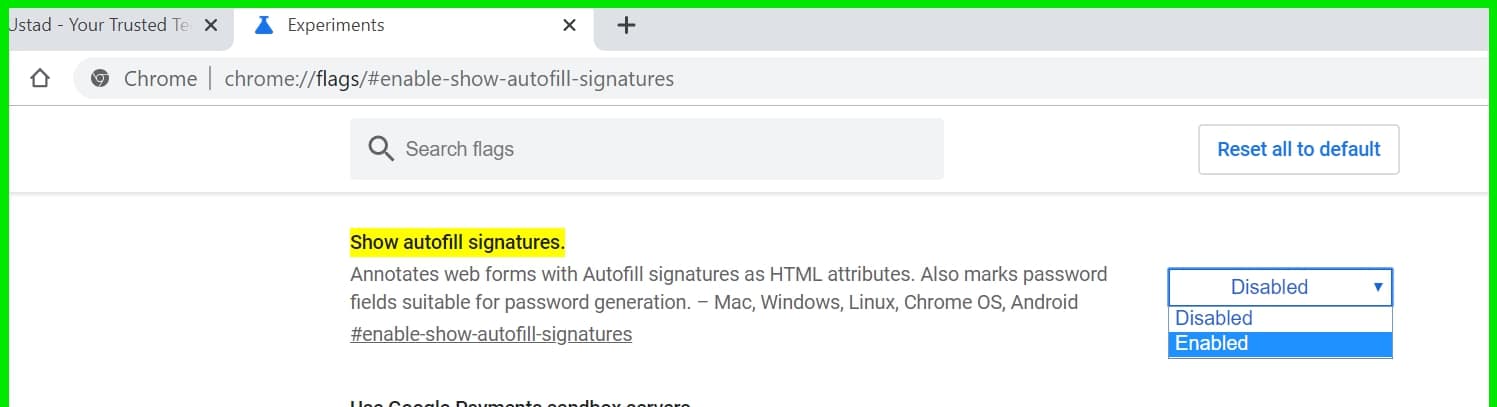Open a new tab with plus button
The image size is (1497, 407).
[x=626, y=26]
